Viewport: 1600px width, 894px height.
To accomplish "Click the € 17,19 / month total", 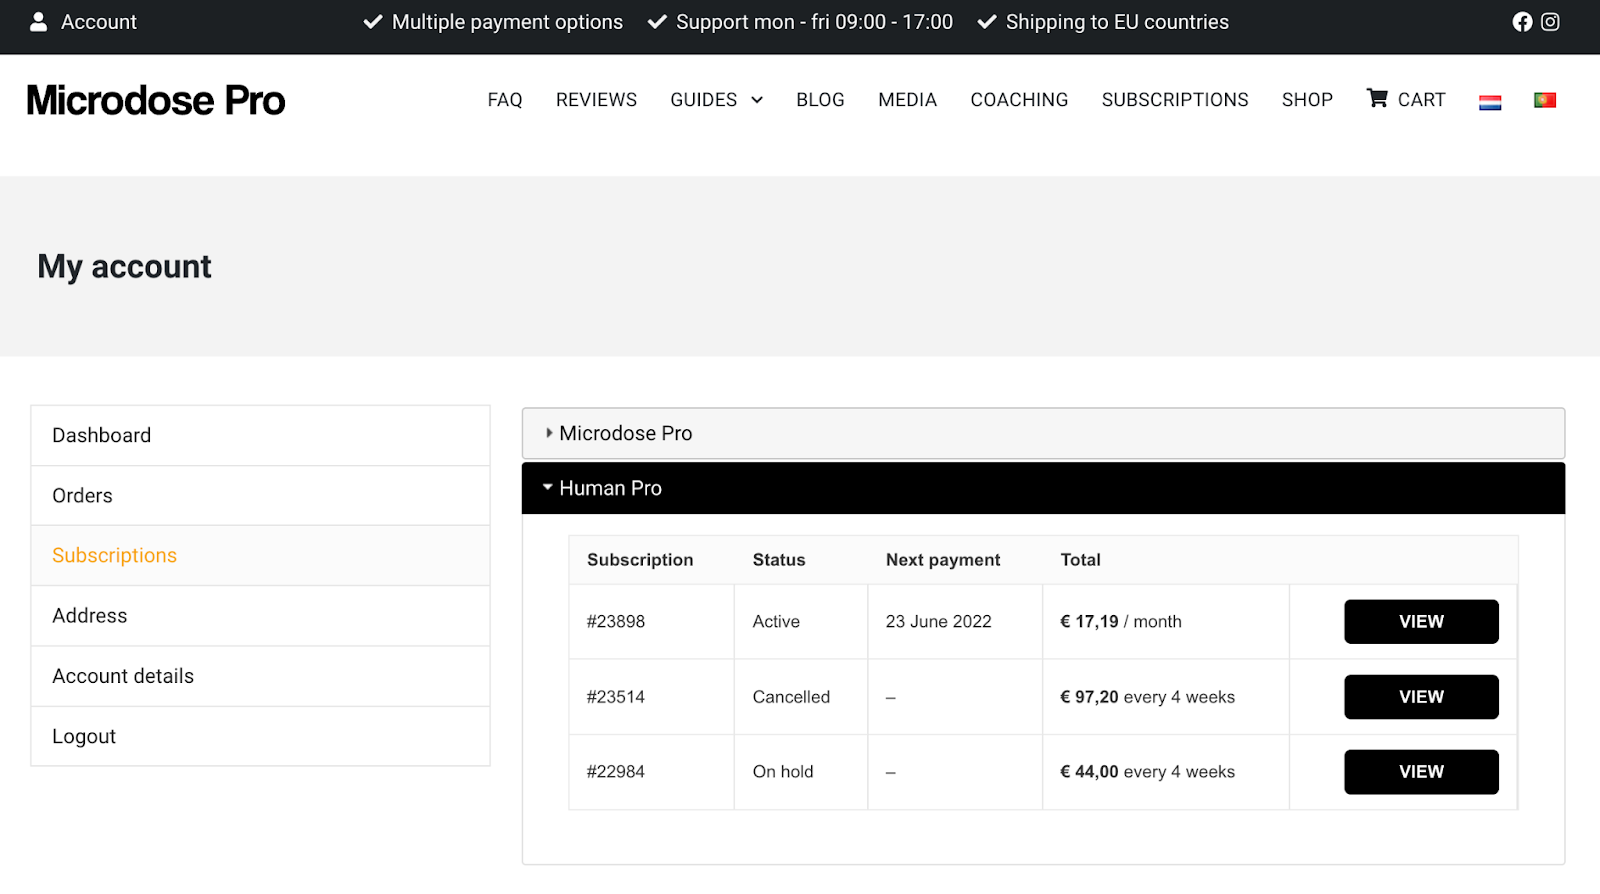I will pos(1121,622).
